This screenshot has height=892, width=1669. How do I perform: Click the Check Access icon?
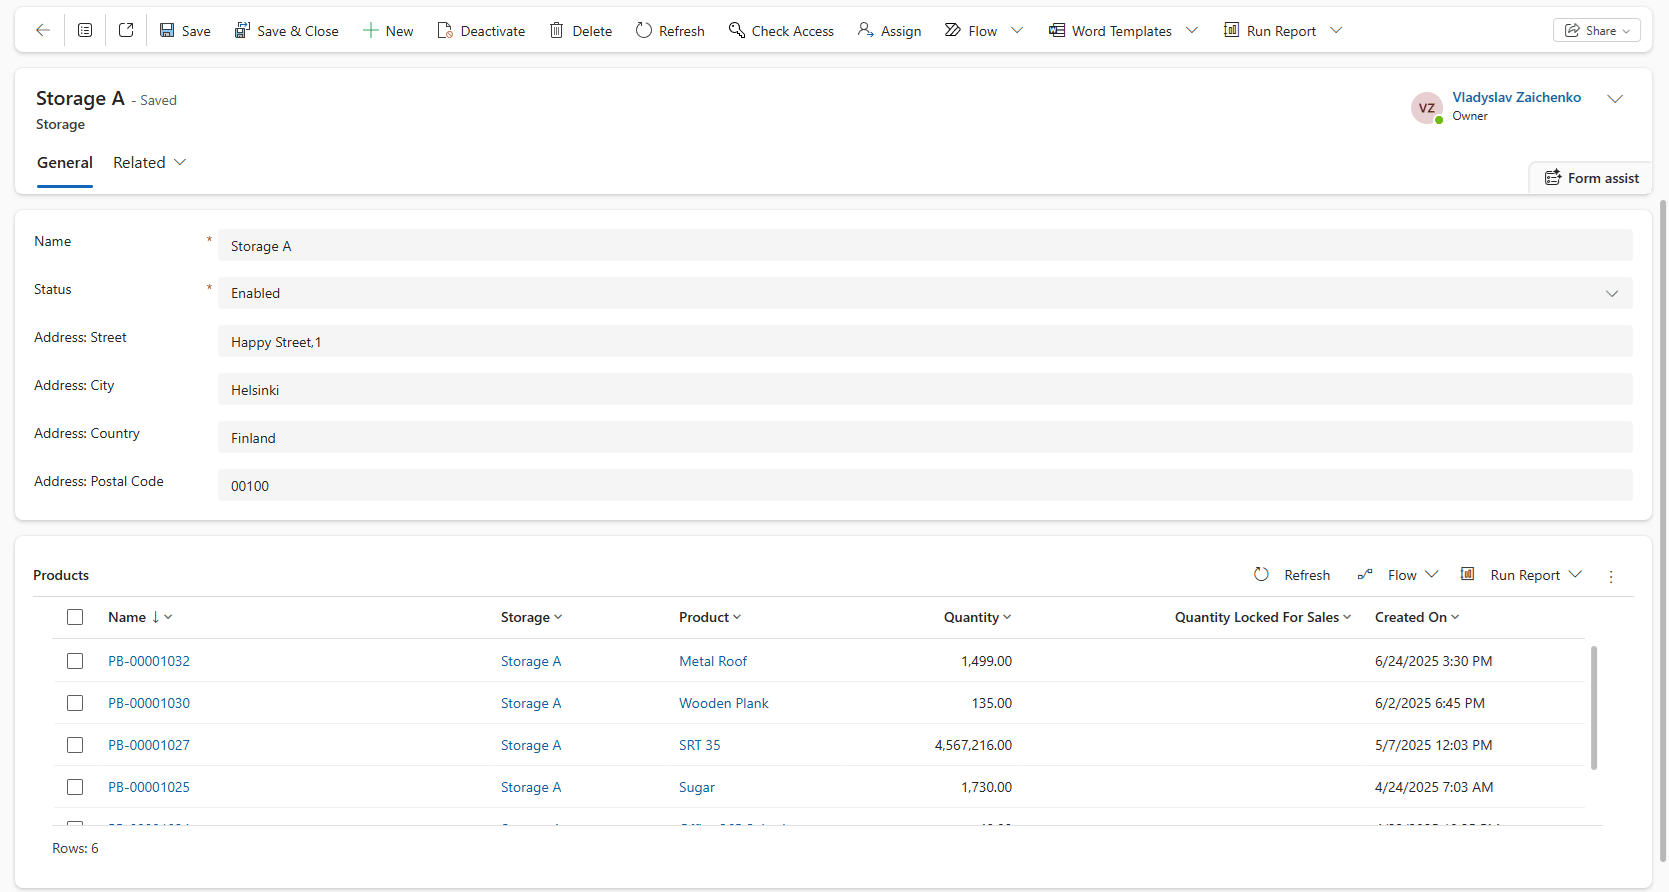pyautogui.click(x=737, y=31)
